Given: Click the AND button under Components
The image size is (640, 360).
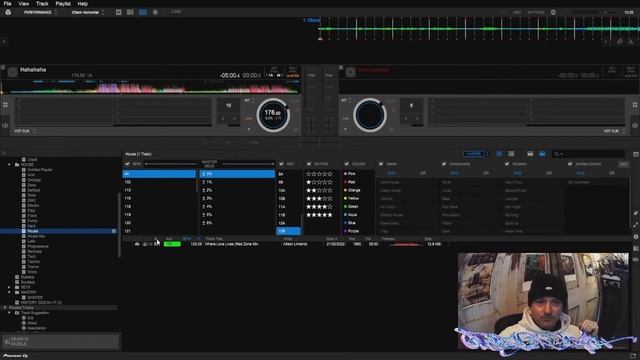Looking at the screenshot, I should click(454, 173).
